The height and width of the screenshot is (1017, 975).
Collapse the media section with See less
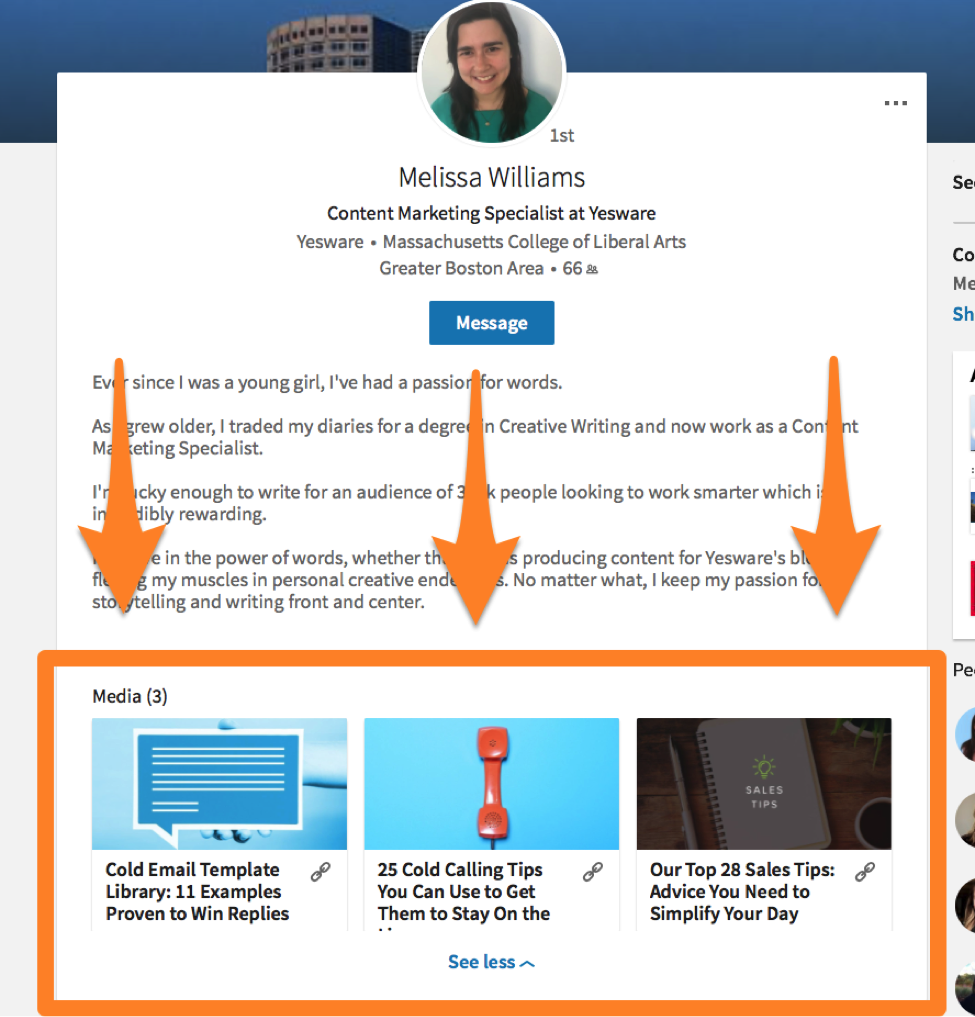tap(483, 961)
